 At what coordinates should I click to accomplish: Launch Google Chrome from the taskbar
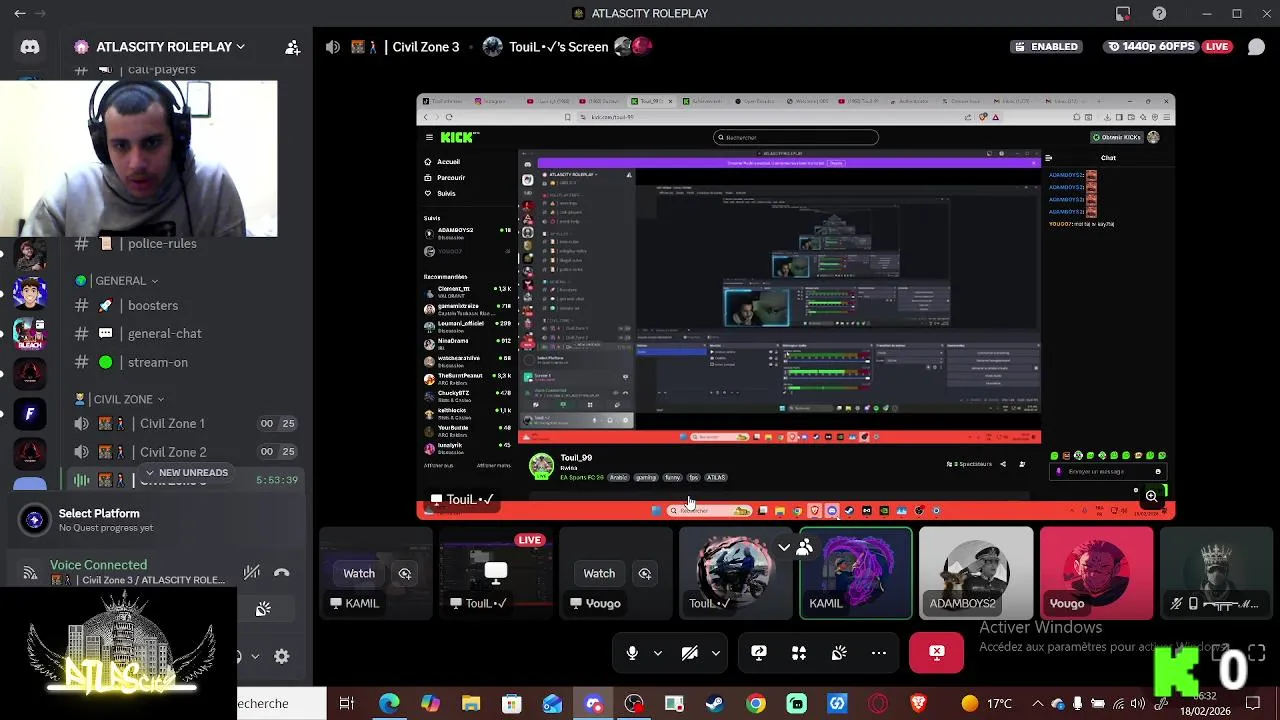756,704
